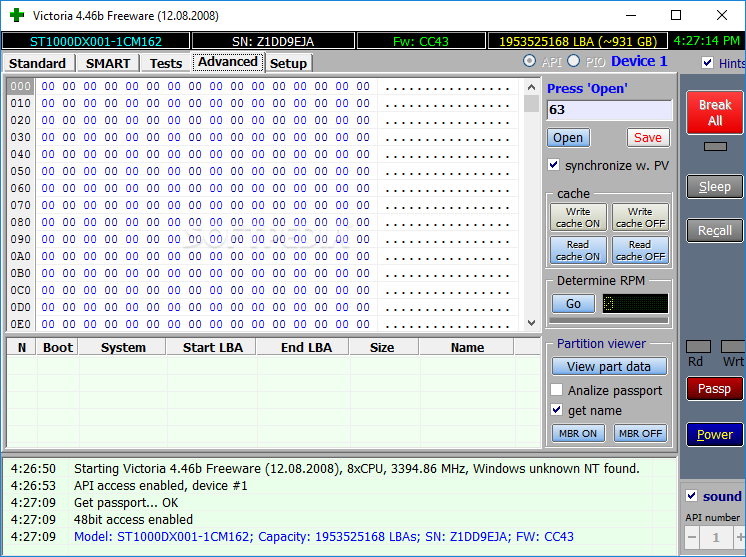The height and width of the screenshot is (557, 746).
Task: Click the log entry '48bit access enabled'
Action: pos(133,519)
